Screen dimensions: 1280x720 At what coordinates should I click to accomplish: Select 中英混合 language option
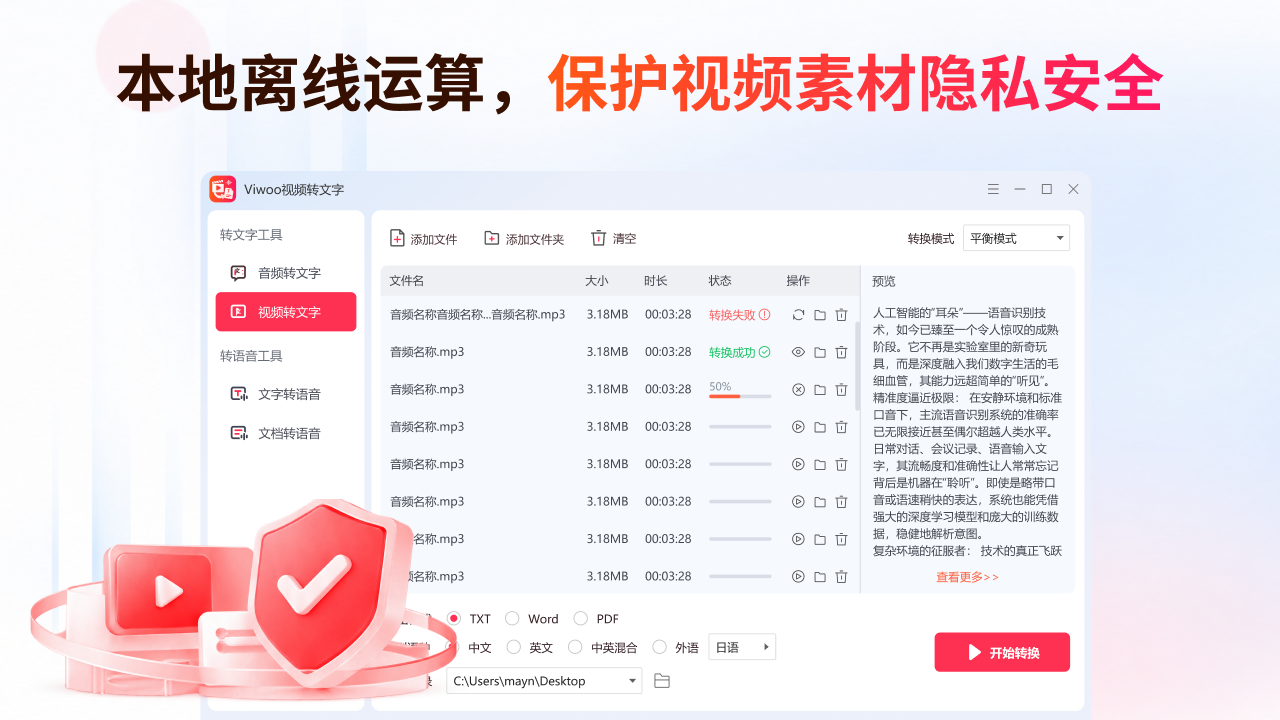click(x=575, y=647)
